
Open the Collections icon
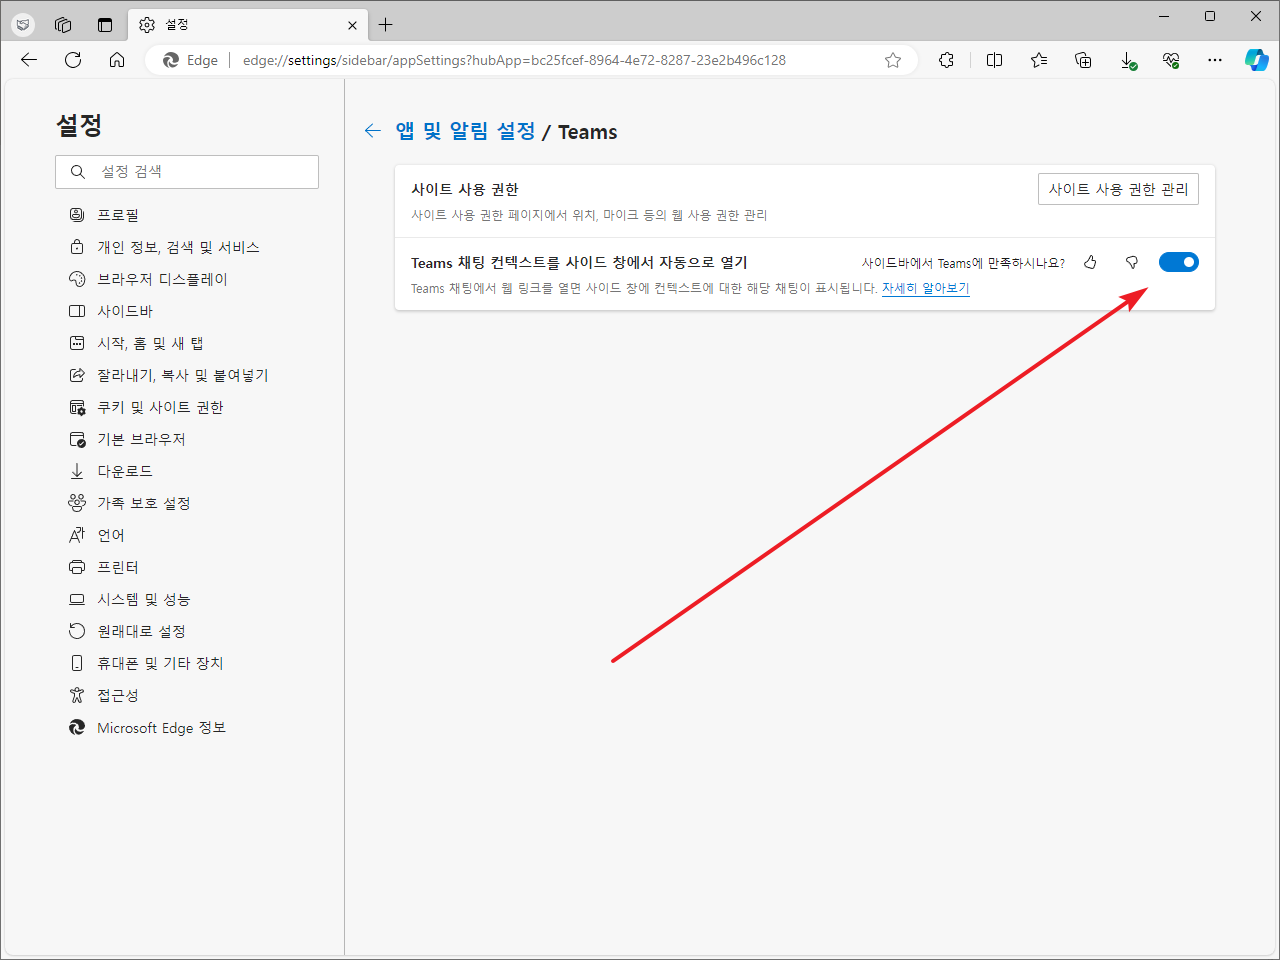coord(1083,60)
